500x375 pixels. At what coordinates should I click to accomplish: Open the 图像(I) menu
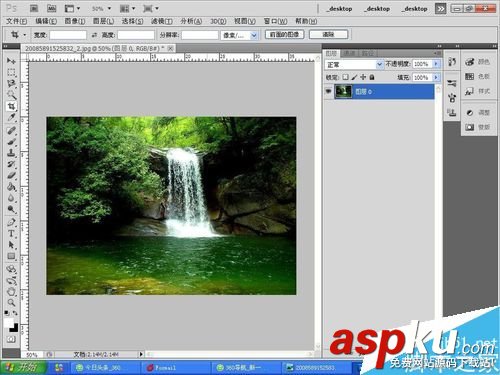[x=75, y=21]
